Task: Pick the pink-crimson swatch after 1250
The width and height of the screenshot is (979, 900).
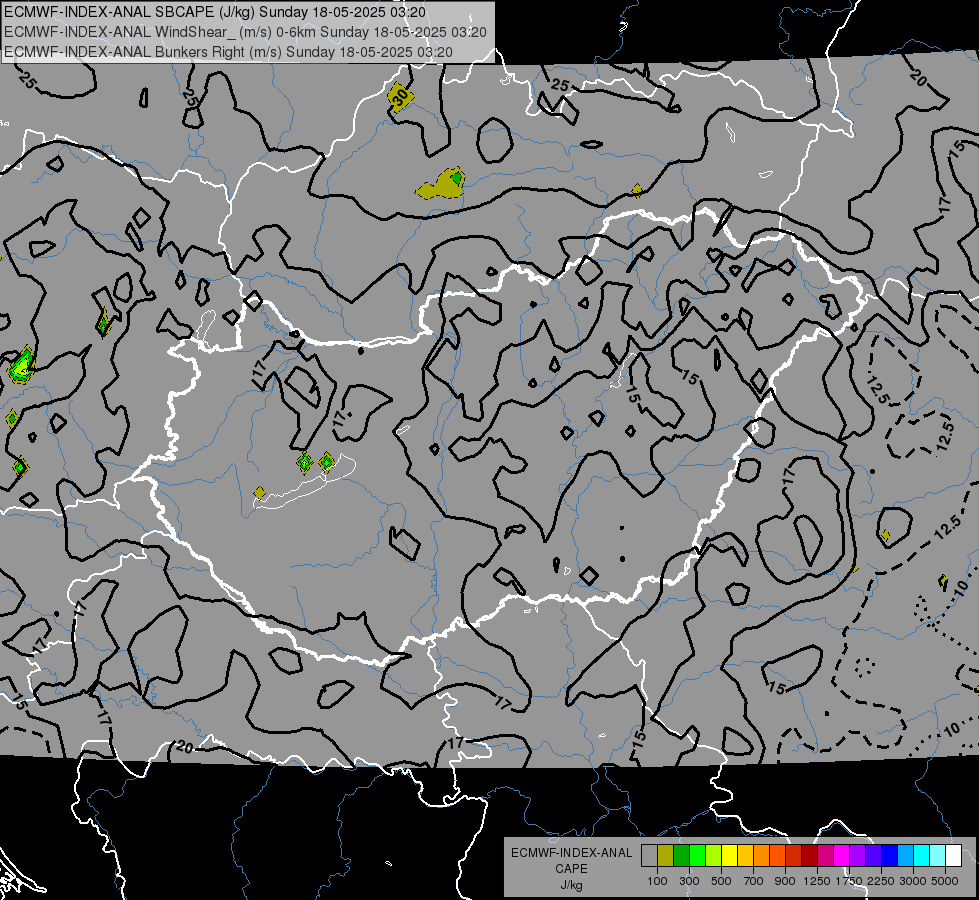Action: pos(825,856)
